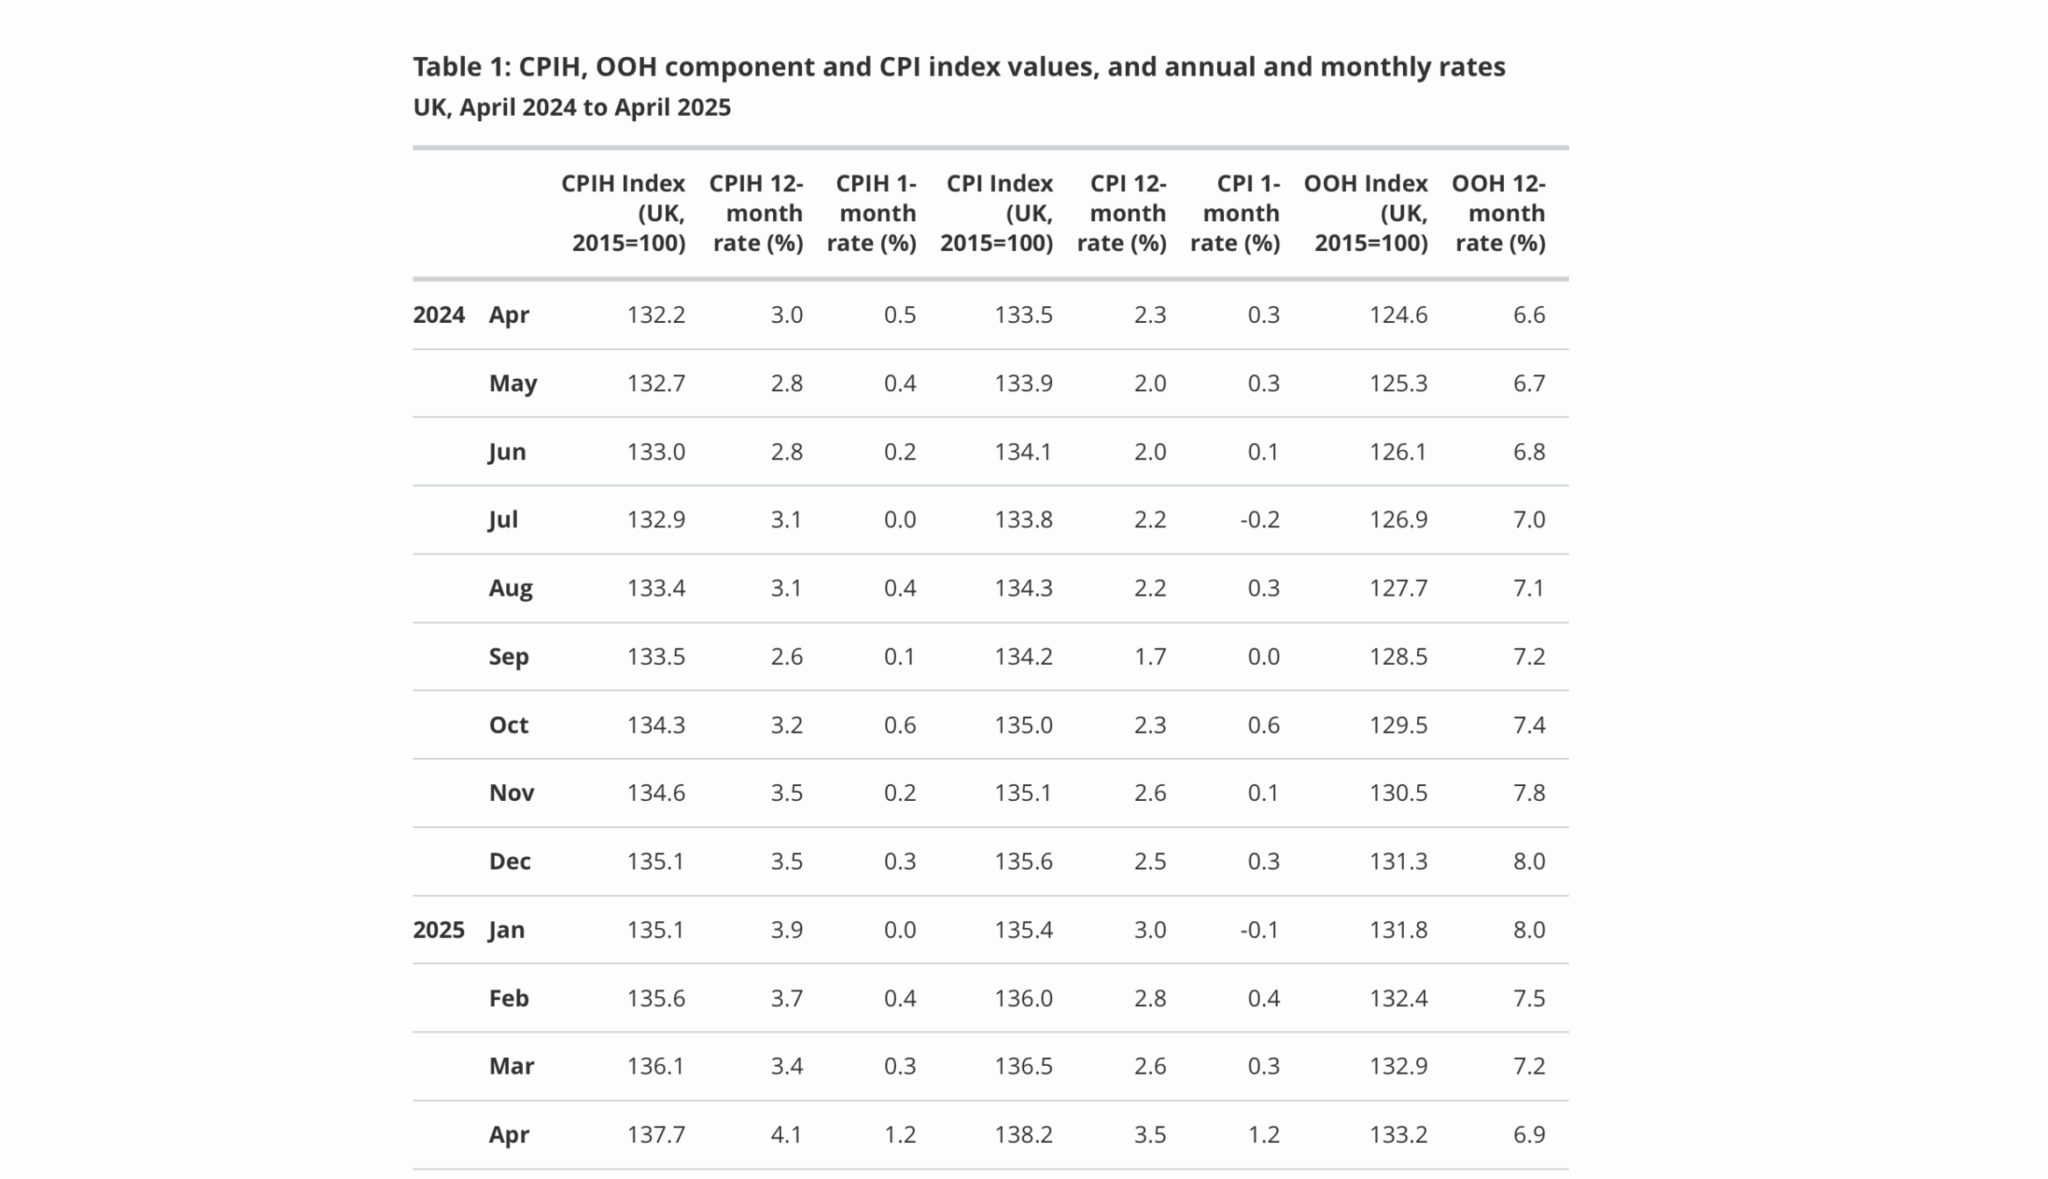Click the Dec month row label
This screenshot has height=1179, width=2048.
tap(509, 862)
